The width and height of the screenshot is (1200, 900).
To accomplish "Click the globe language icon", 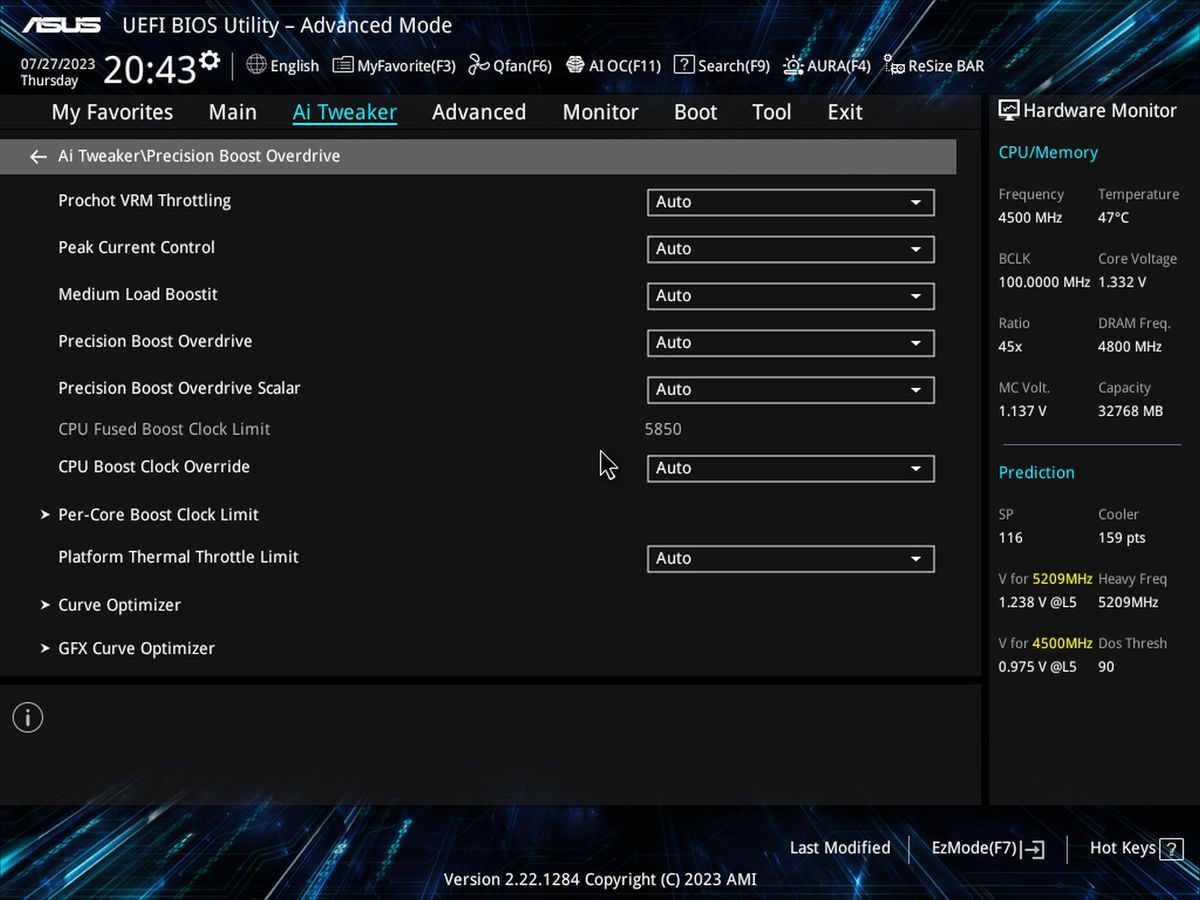I will tap(256, 65).
